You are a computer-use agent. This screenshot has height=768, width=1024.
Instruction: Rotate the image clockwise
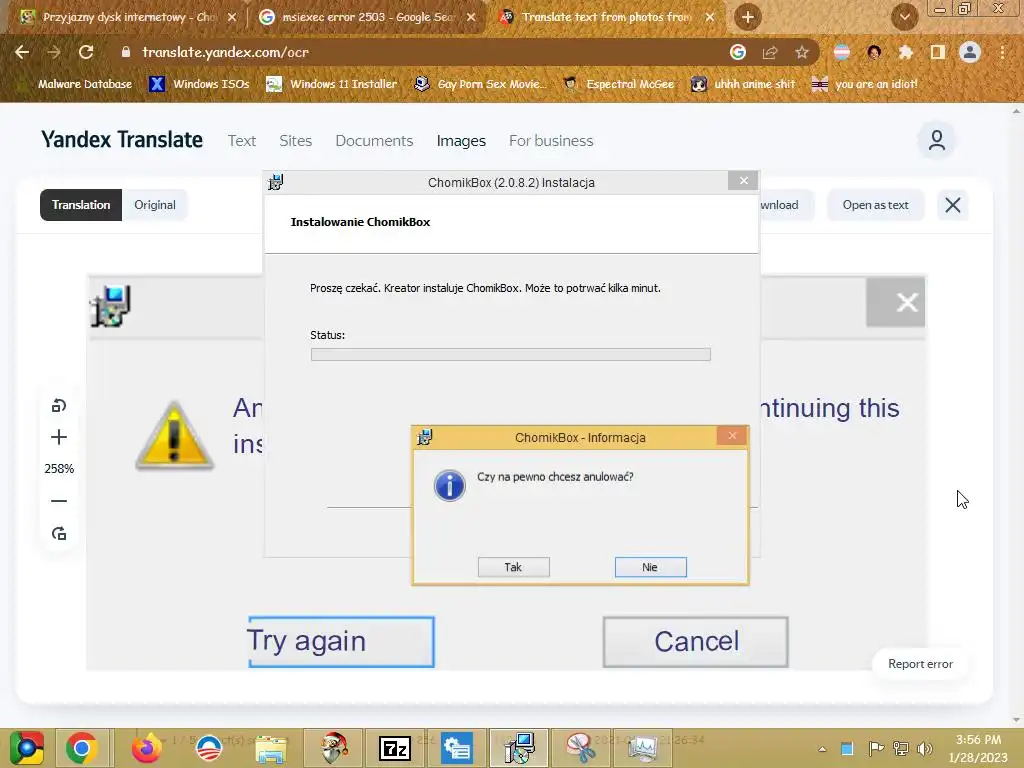click(x=59, y=534)
